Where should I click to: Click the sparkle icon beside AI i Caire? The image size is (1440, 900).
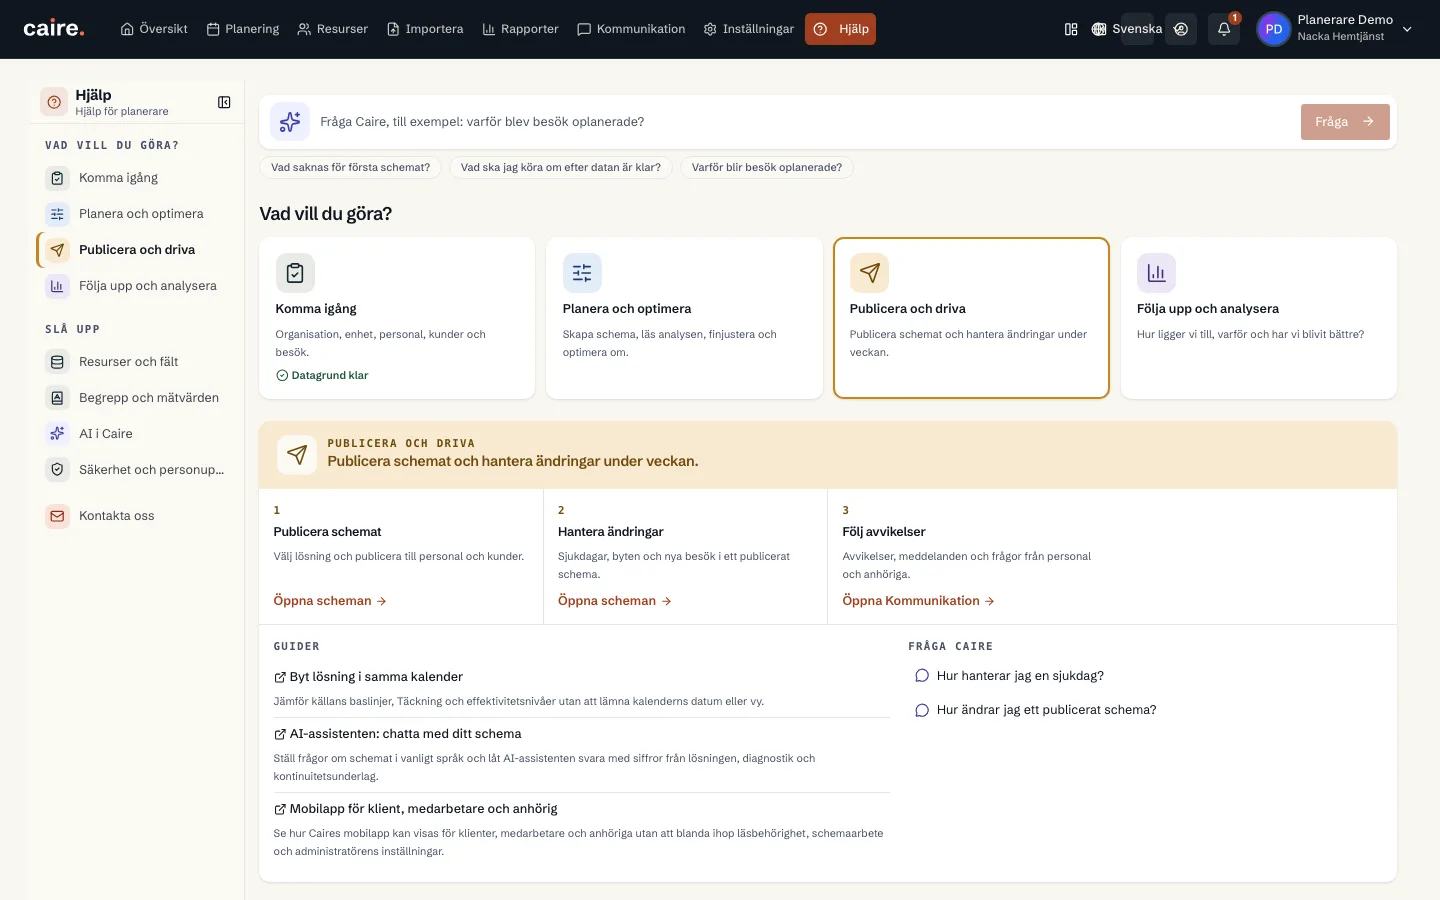click(x=57, y=434)
